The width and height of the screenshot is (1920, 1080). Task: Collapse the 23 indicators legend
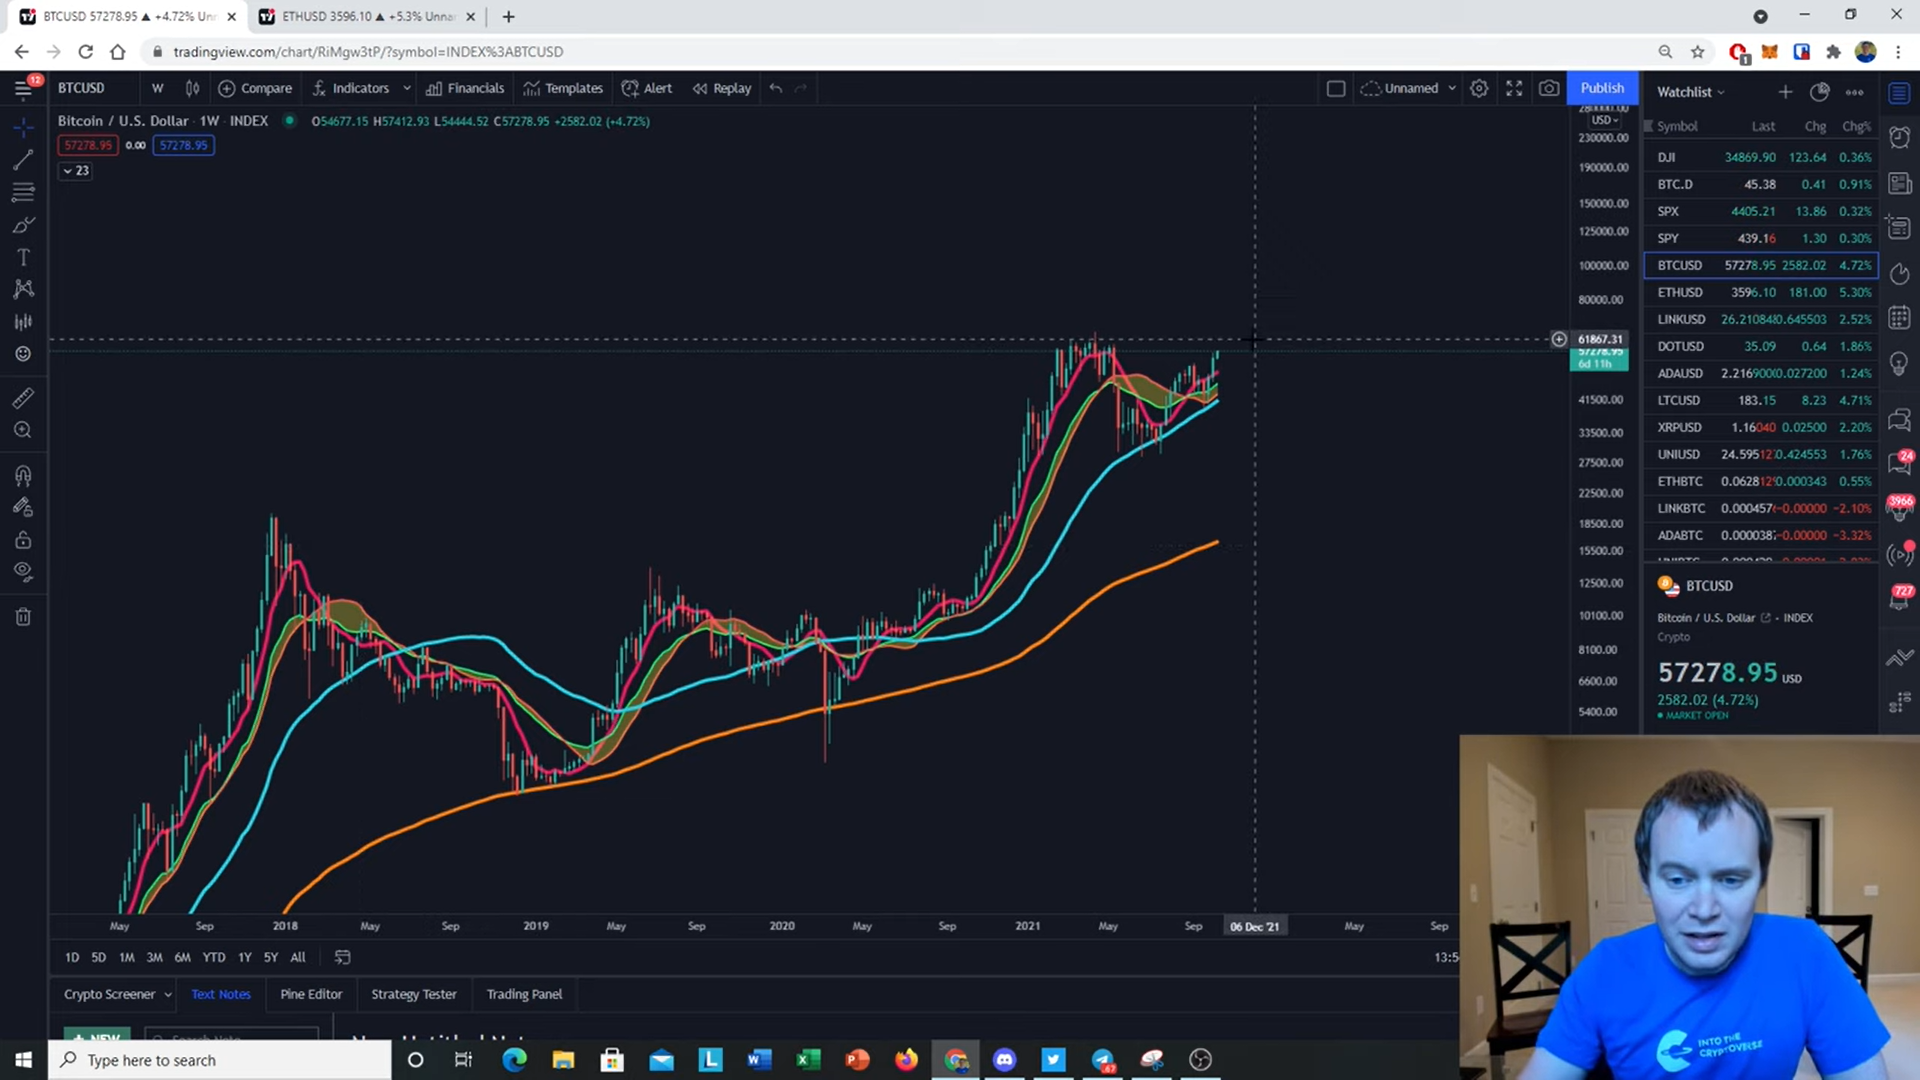coord(75,171)
